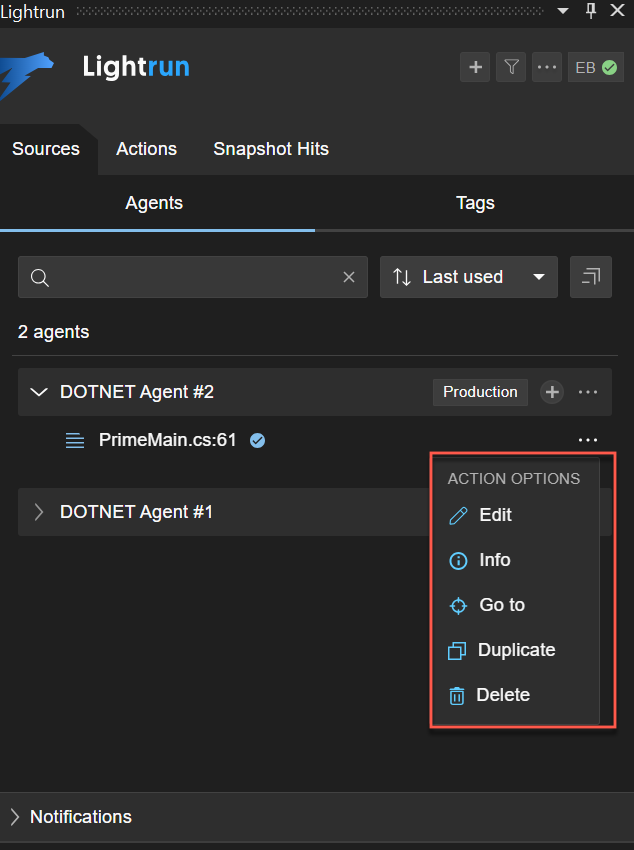
Task: Choose Edit from Action Options menu
Action: click(x=495, y=515)
